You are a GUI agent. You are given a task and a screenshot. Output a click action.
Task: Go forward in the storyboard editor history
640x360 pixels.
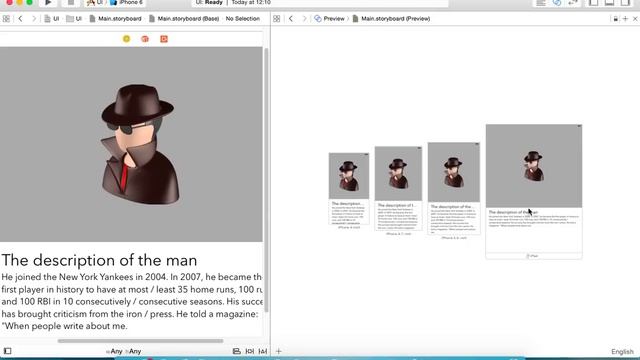[34, 19]
